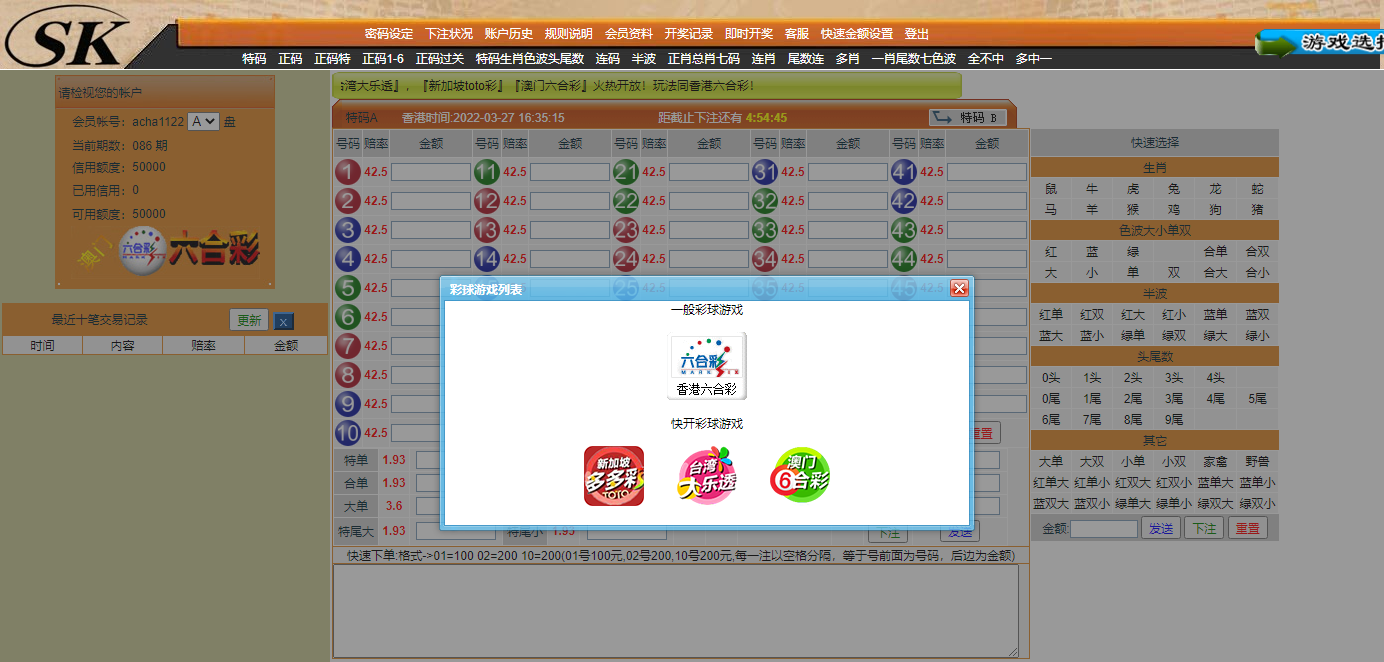Open the 开奖记录 menu item

(687, 33)
